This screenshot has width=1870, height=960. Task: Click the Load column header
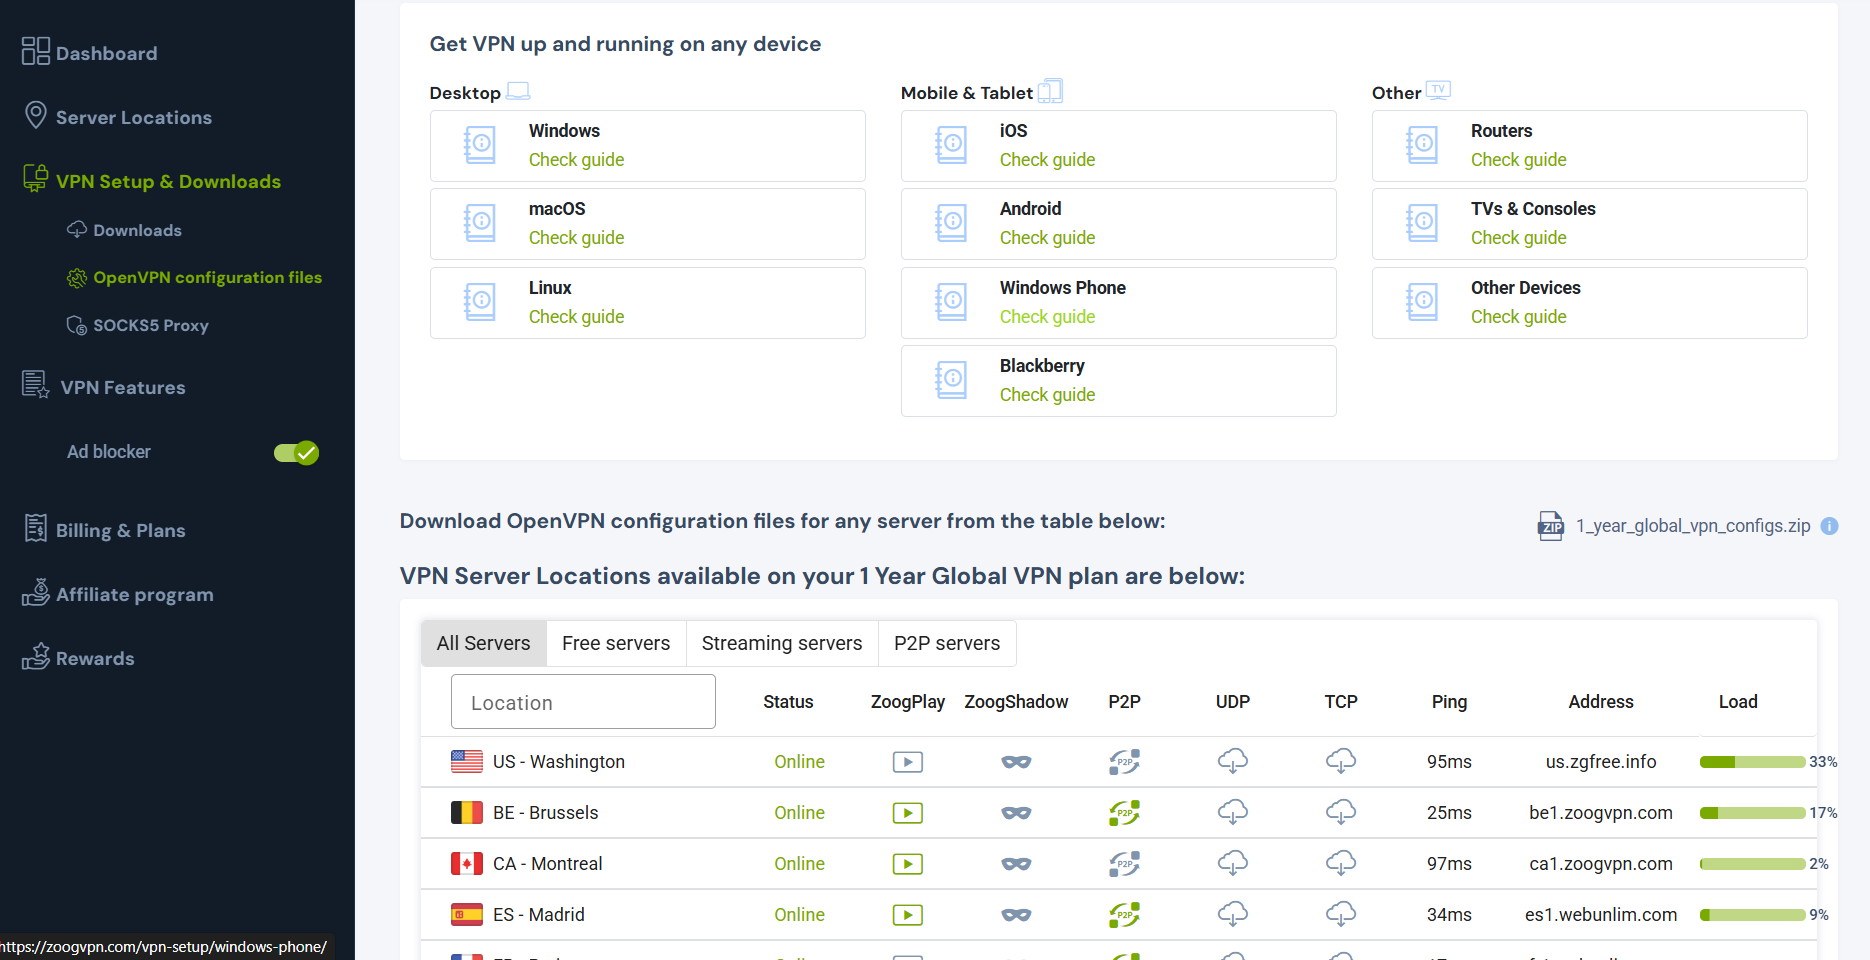1738,702
